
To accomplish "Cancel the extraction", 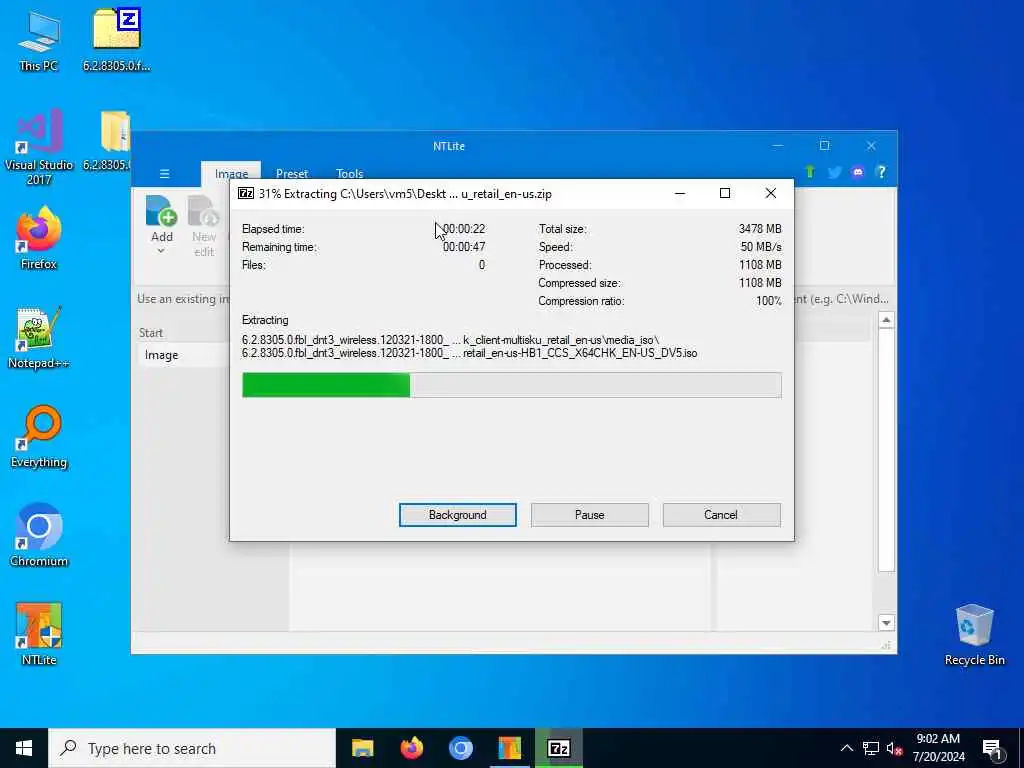I will 721,515.
